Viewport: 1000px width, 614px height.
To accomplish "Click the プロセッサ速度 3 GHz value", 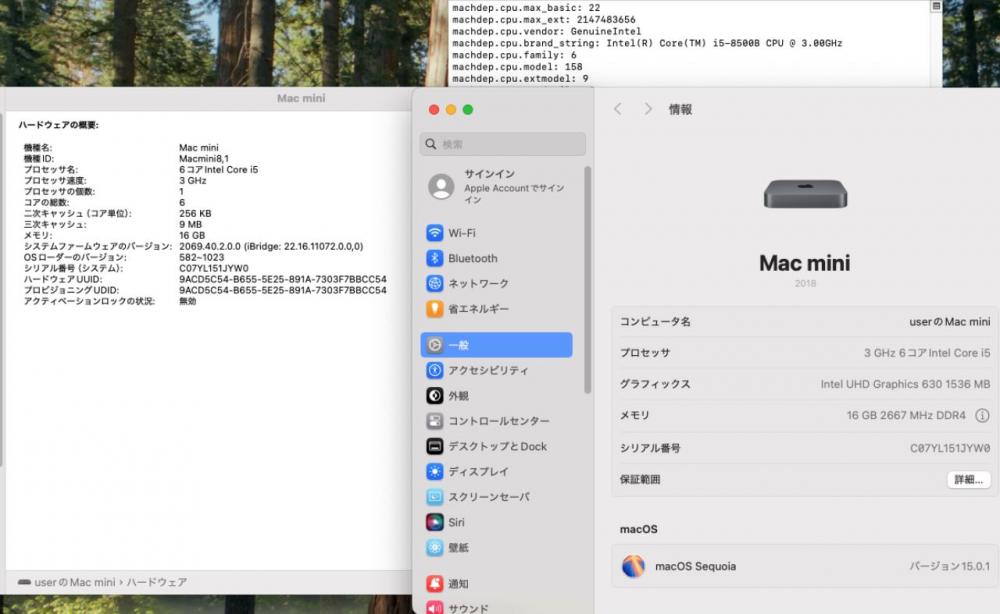I will (193, 180).
